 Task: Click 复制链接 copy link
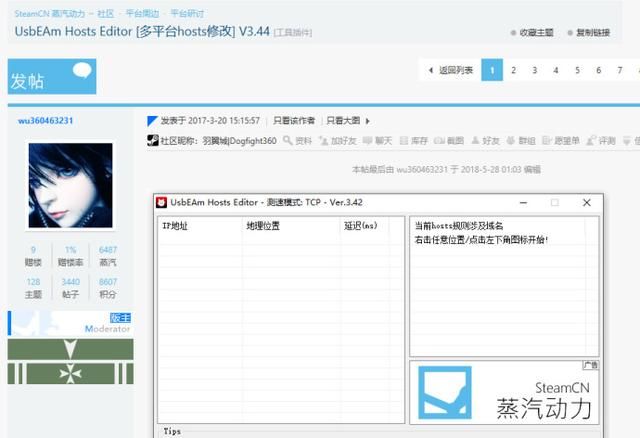(589, 33)
